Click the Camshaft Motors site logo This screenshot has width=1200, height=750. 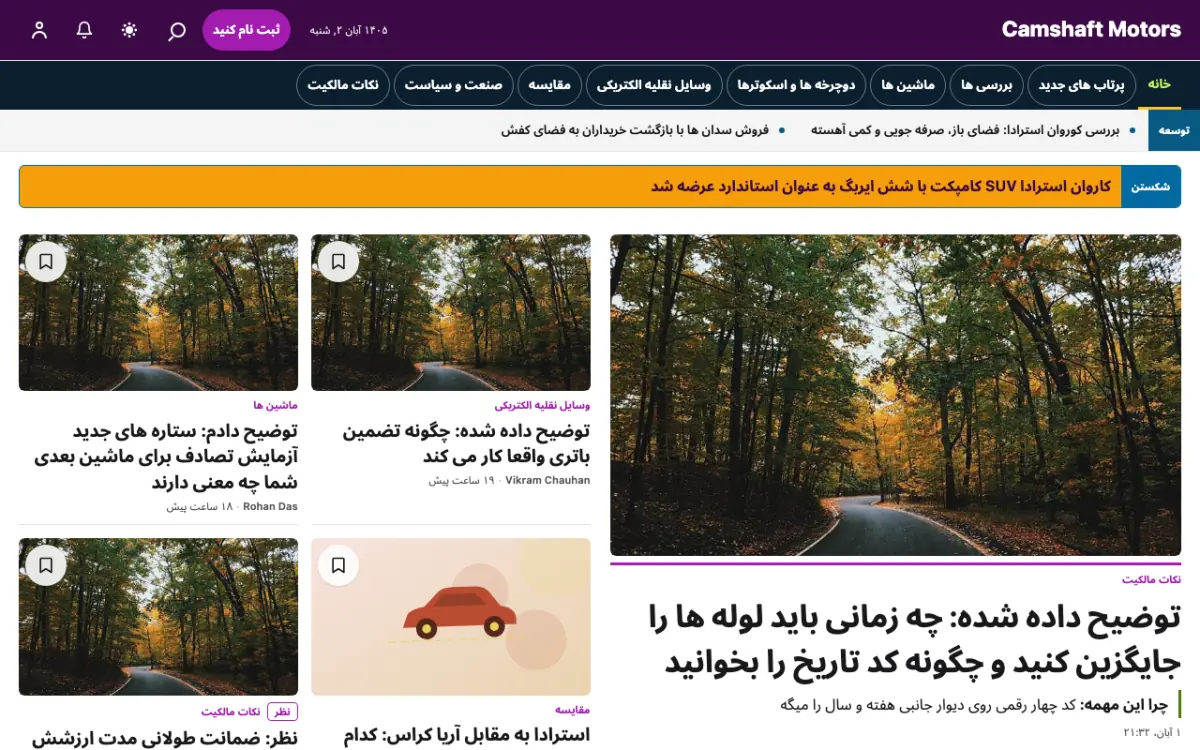tap(1091, 30)
